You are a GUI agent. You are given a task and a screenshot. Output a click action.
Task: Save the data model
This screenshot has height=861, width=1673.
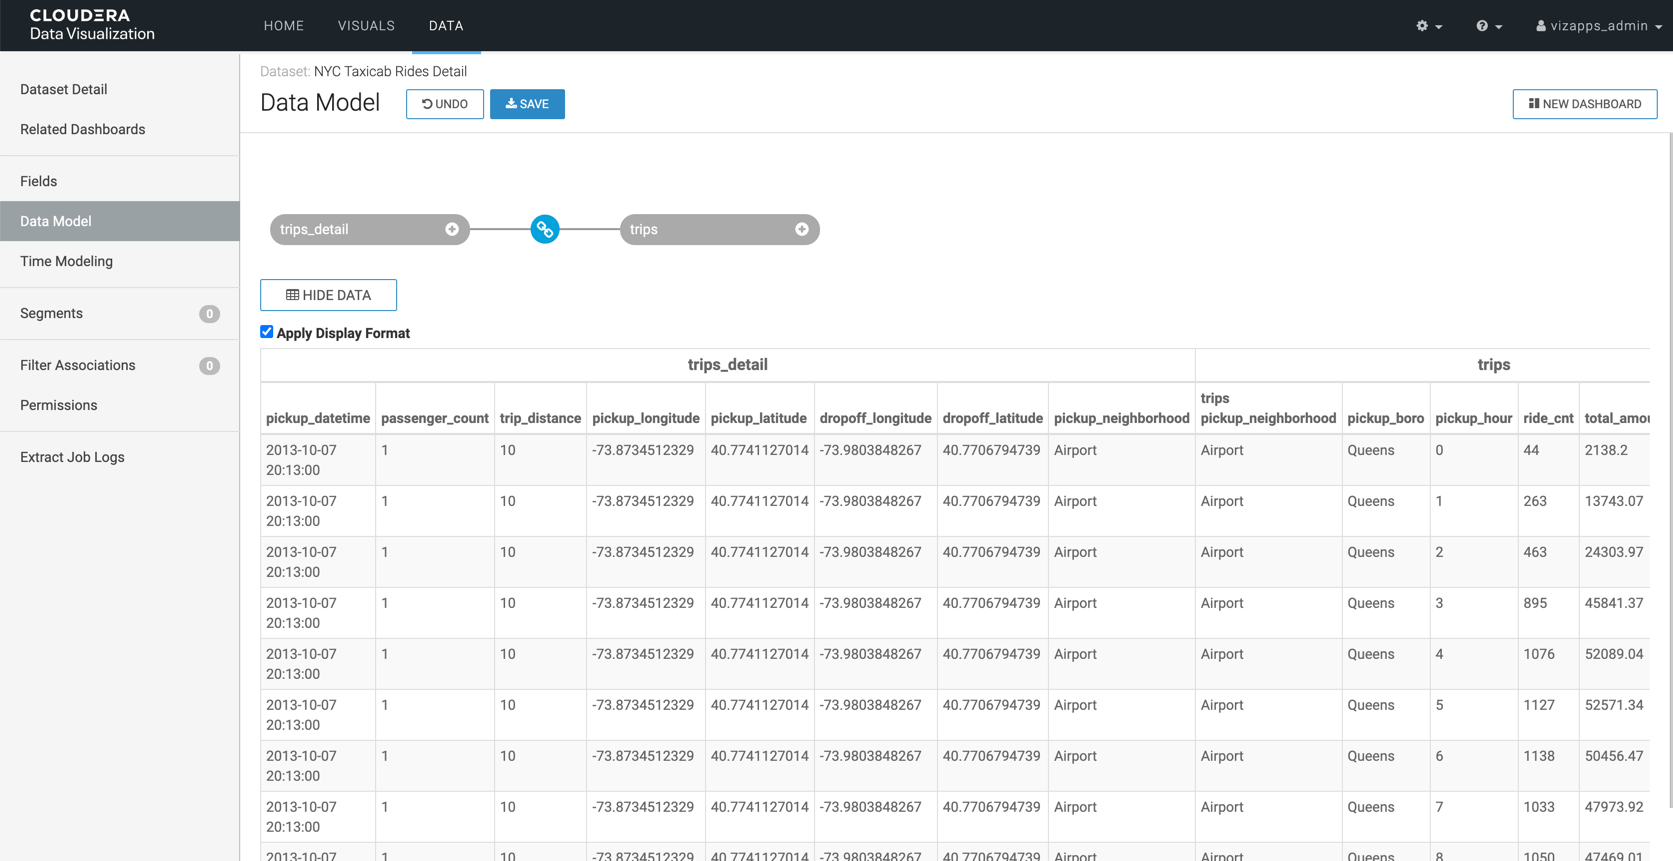[x=527, y=104]
